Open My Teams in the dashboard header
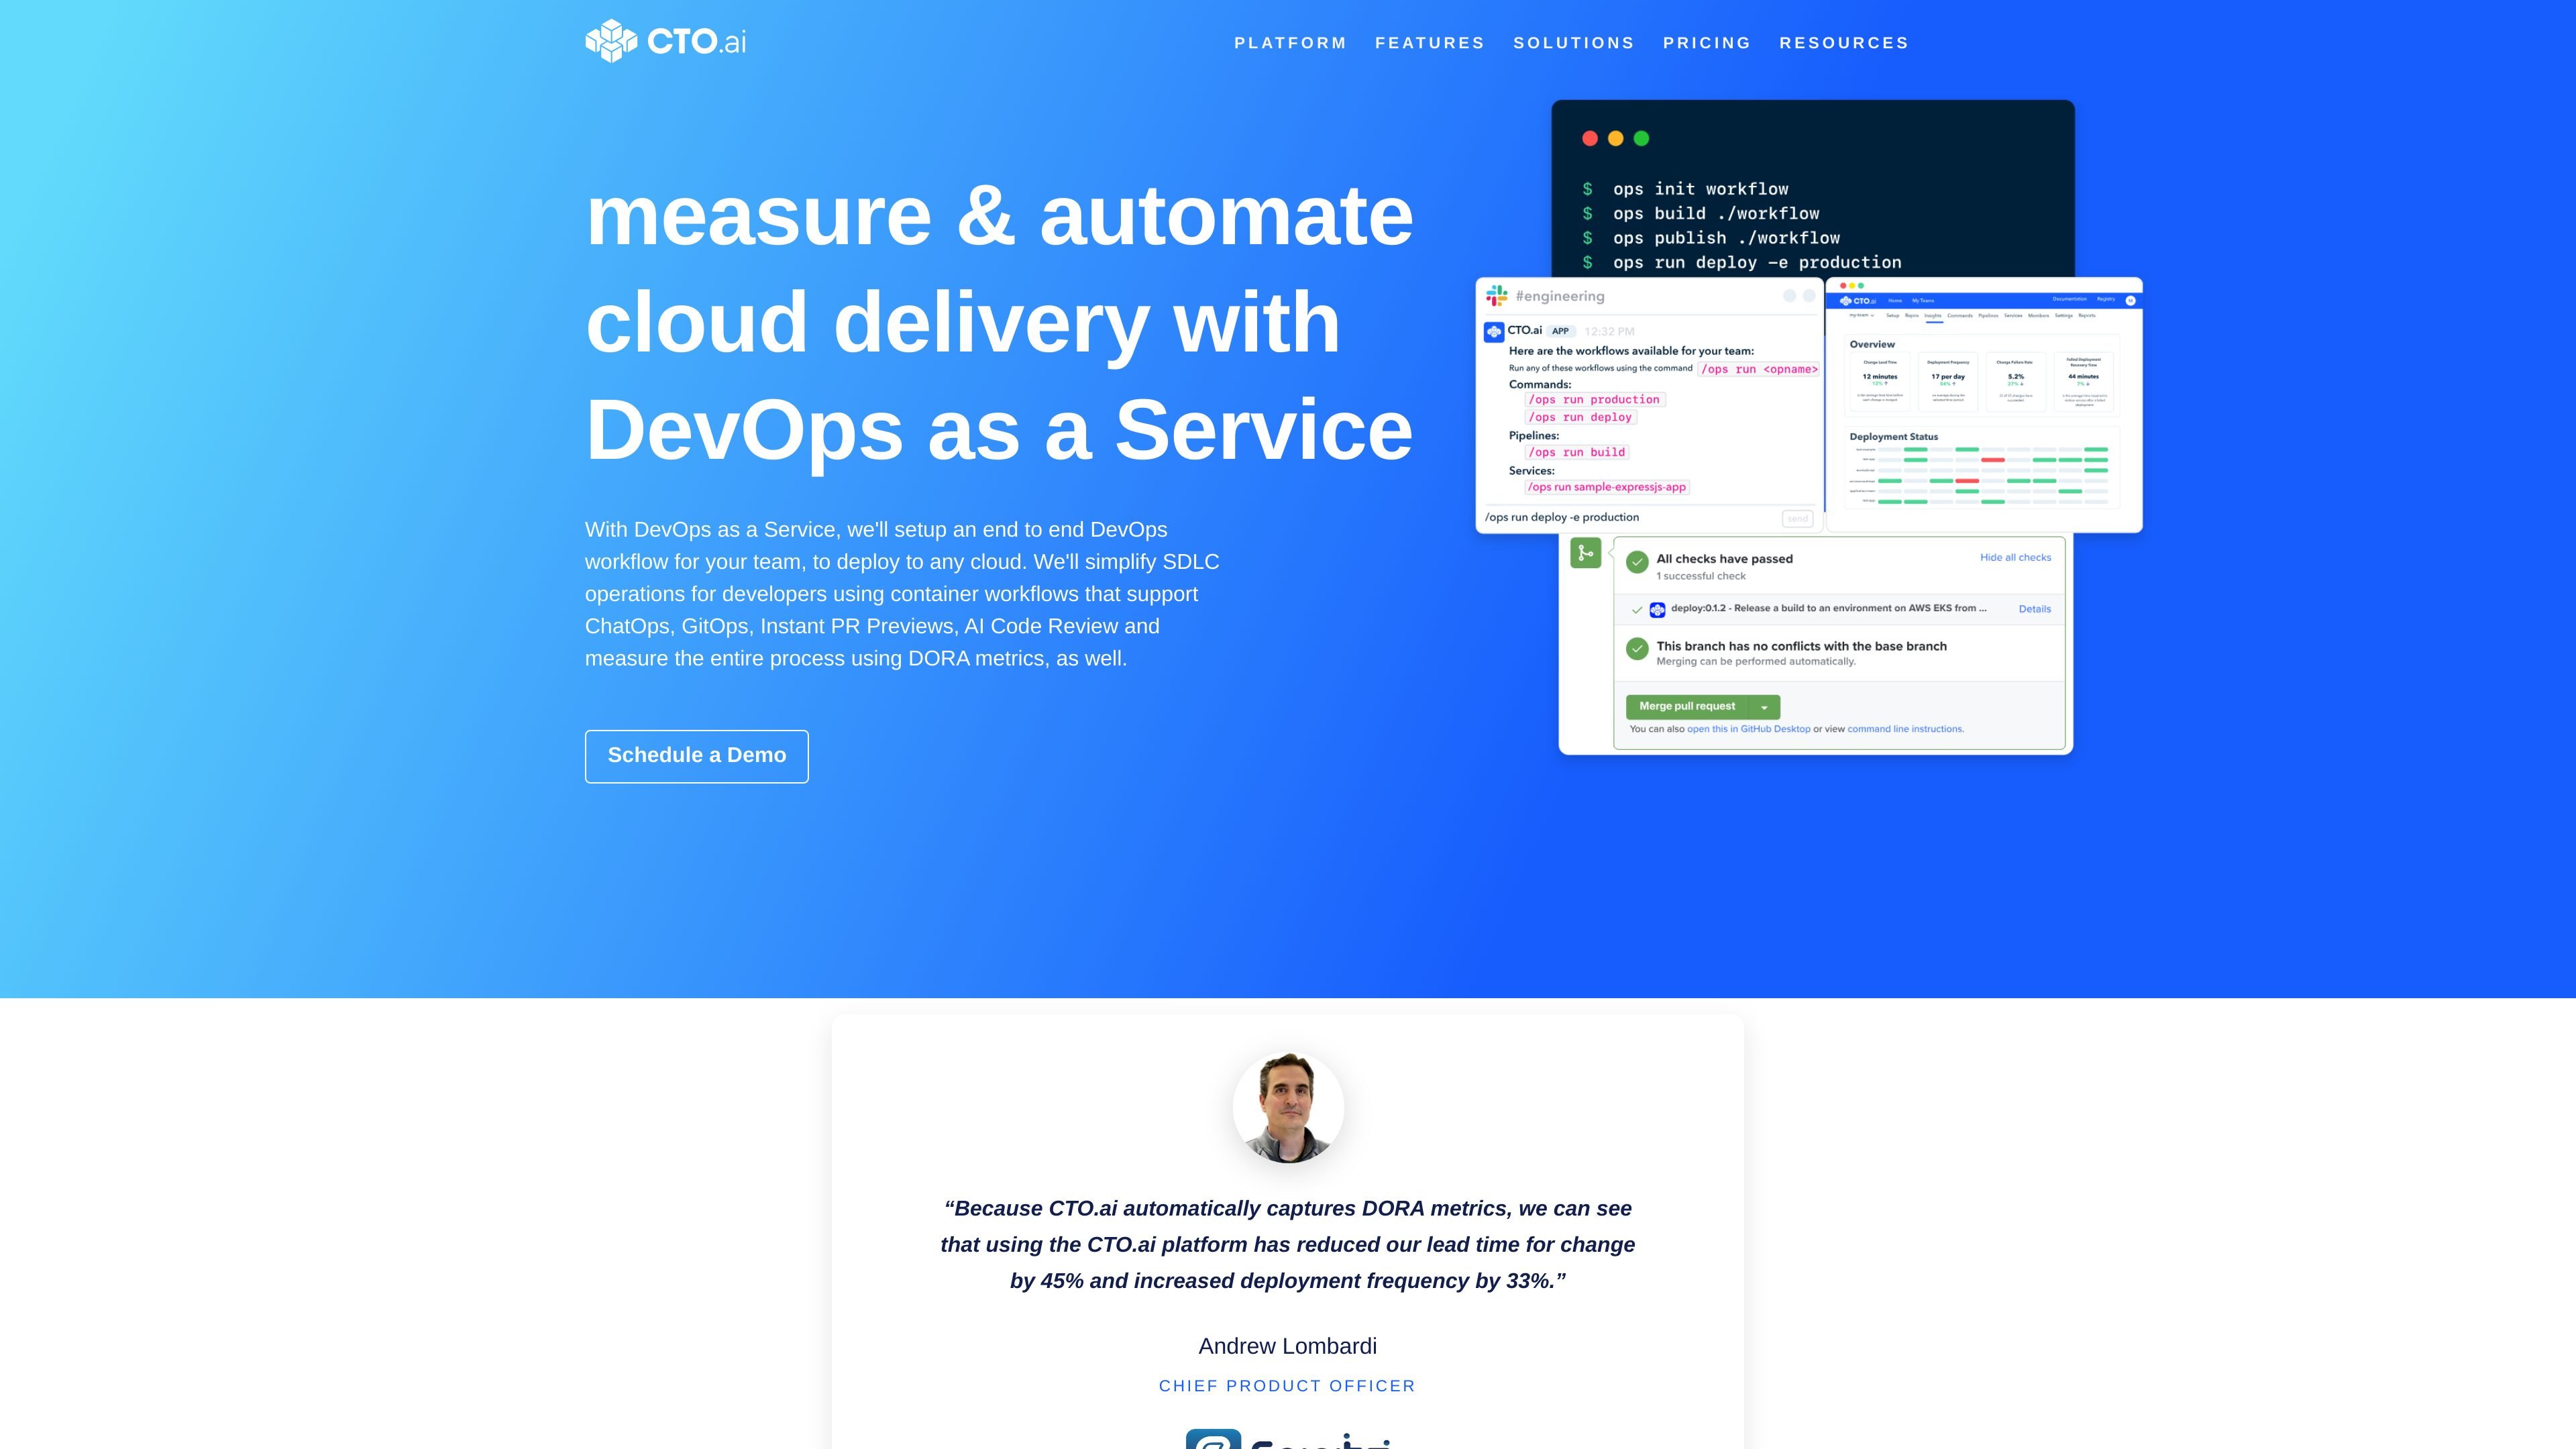The image size is (2576, 1449). tap(1923, 301)
